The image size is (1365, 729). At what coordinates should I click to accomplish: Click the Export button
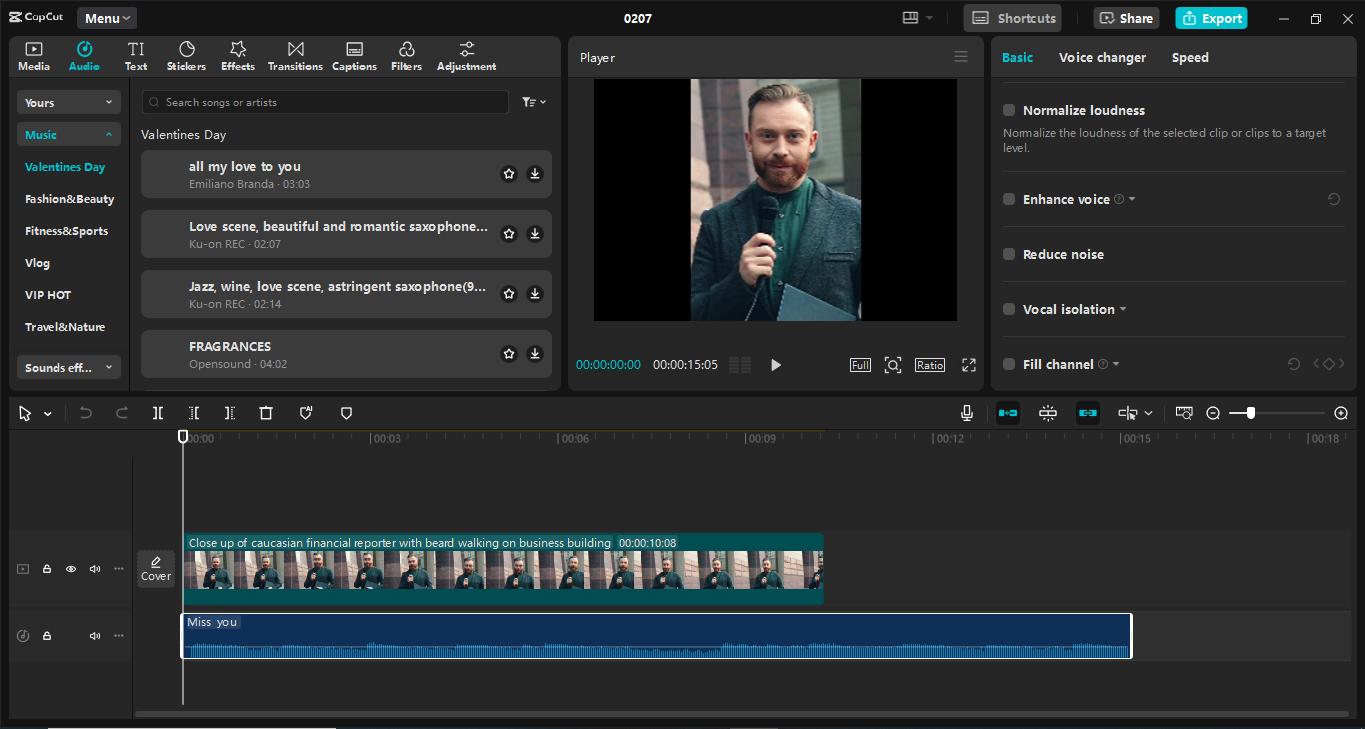[x=1211, y=18]
